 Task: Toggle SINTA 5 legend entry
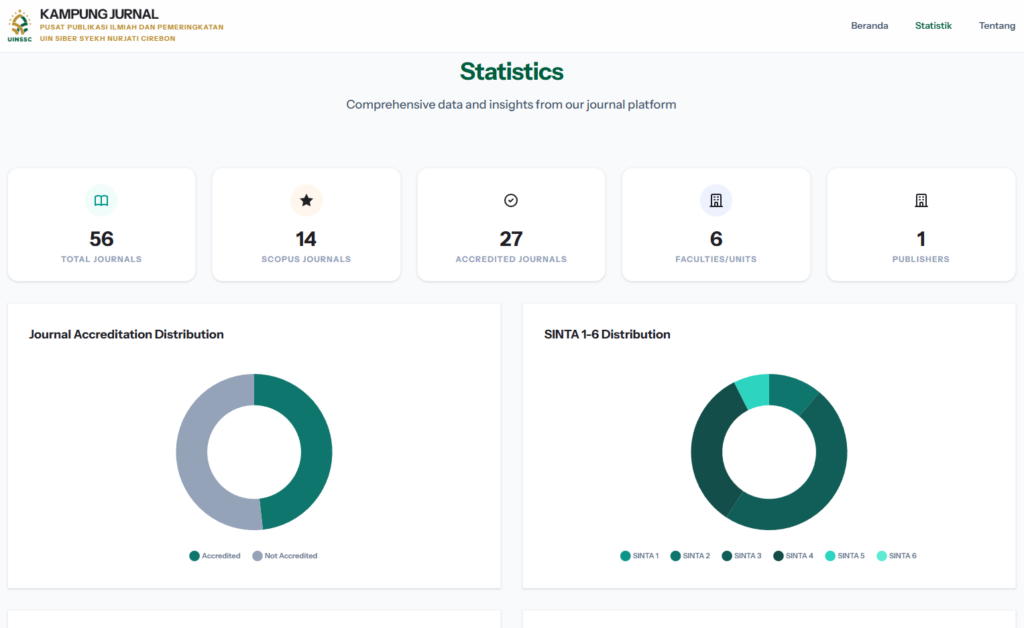point(845,556)
